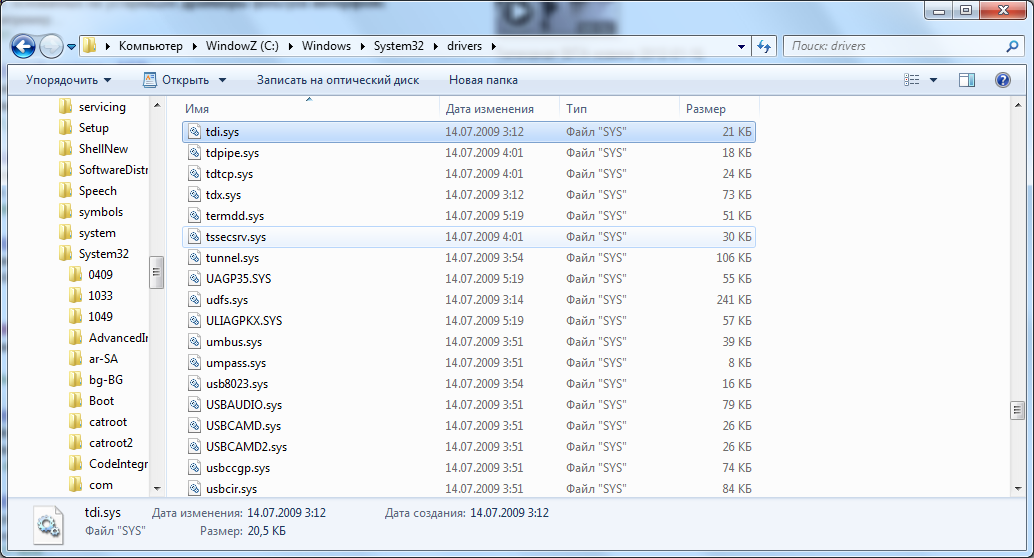Click the umbus.sys file icon
Screen dimensions: 1034x558
[194, 342]
